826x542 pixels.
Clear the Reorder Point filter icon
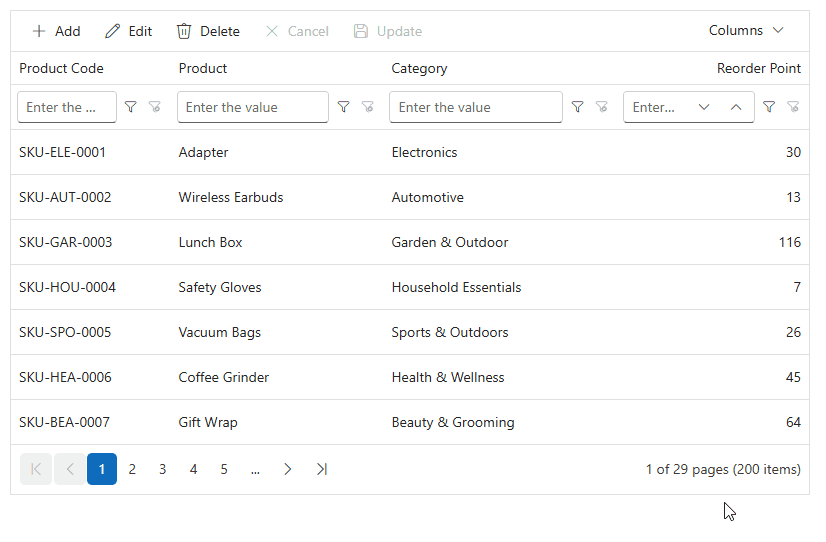(793, 107)
